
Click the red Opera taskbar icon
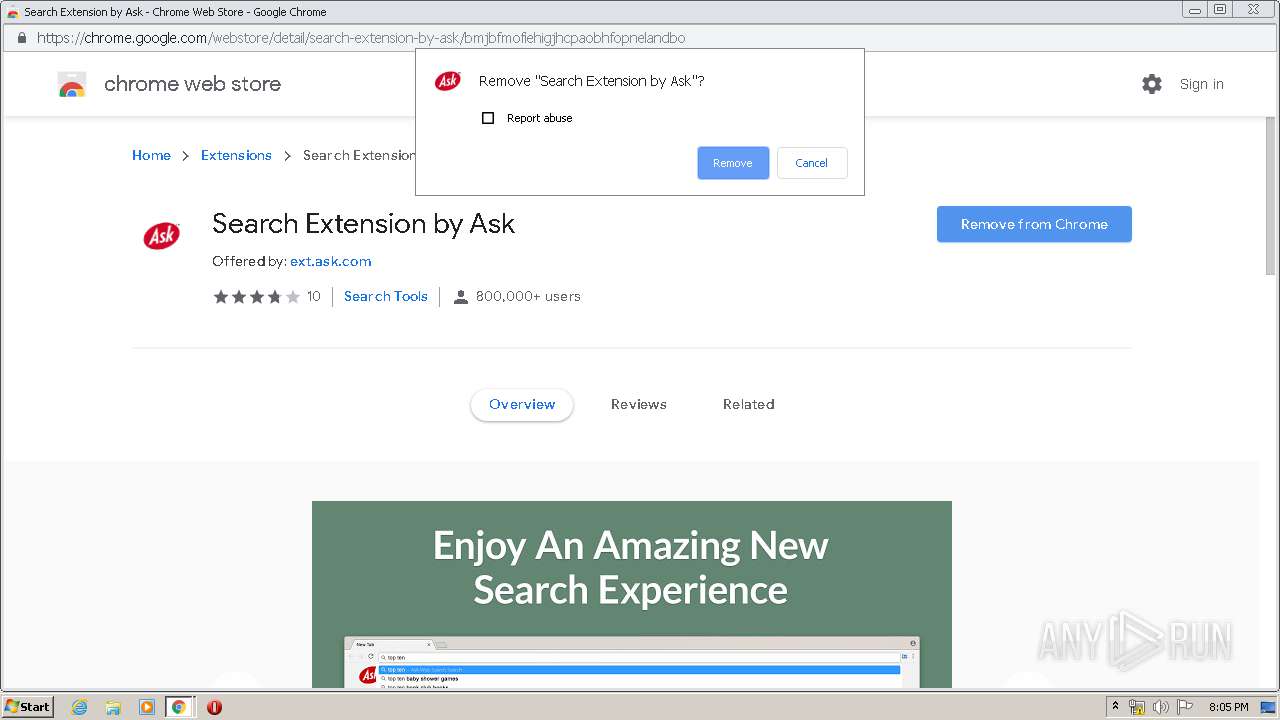point(214,707)
